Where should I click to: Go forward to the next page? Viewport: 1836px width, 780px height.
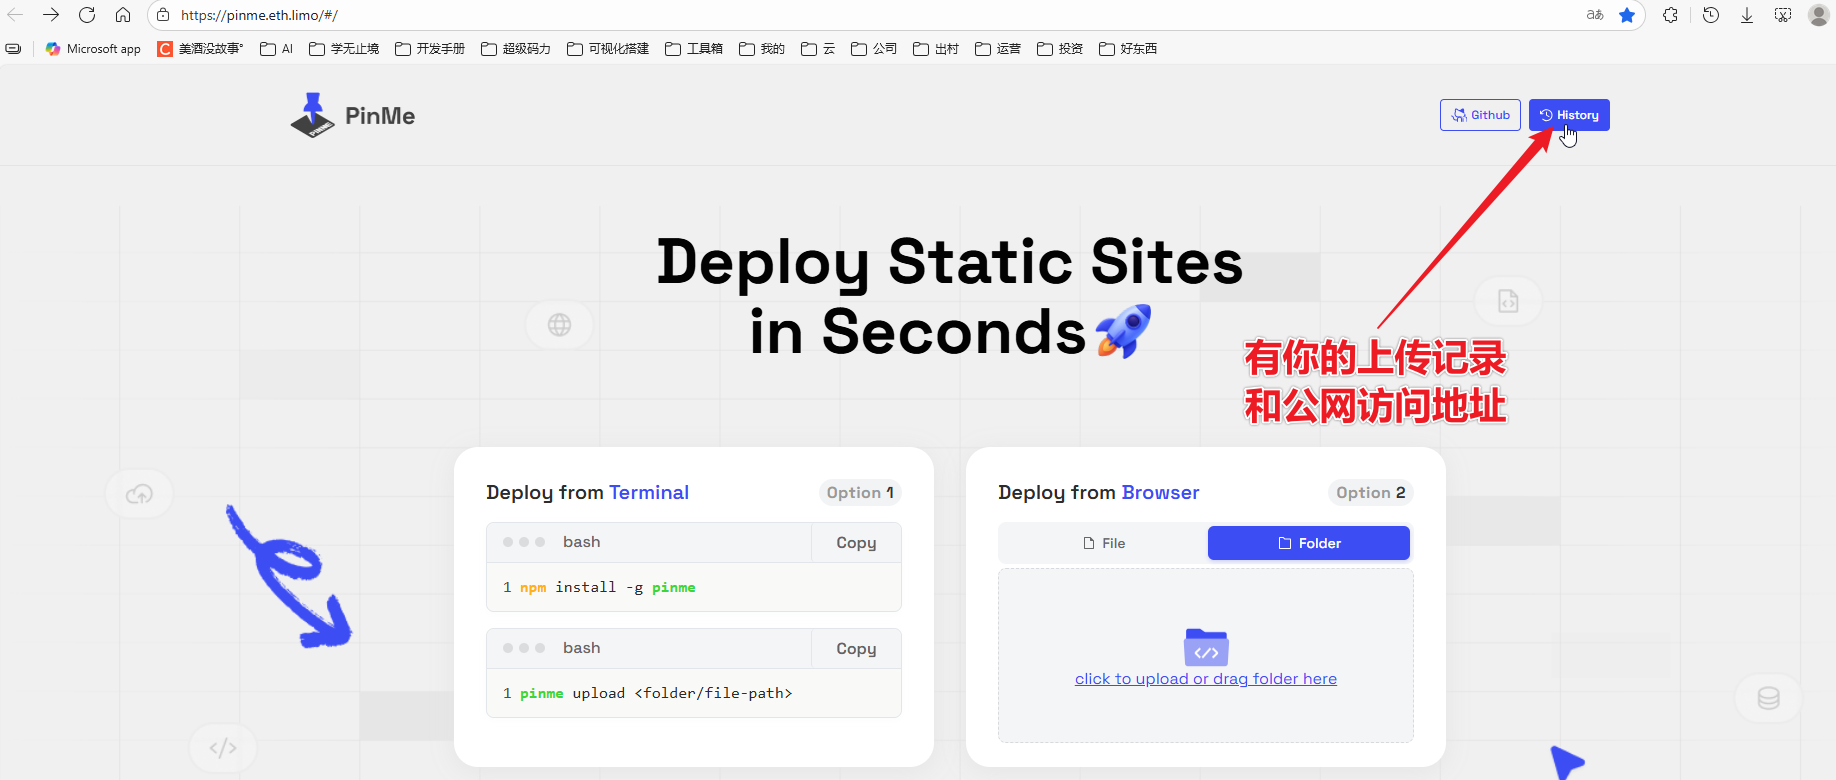[x=51, y=15]
